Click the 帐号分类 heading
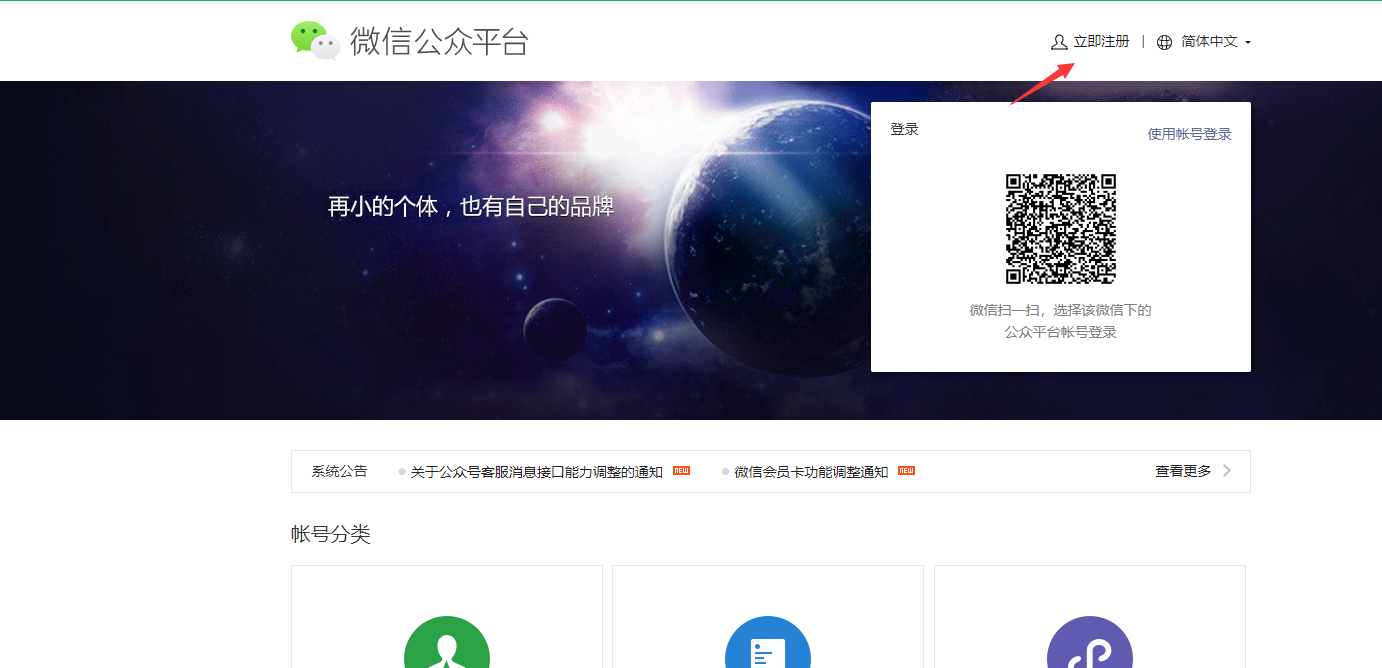Viewport: 1382px width, 668px height. click(331, 535)
